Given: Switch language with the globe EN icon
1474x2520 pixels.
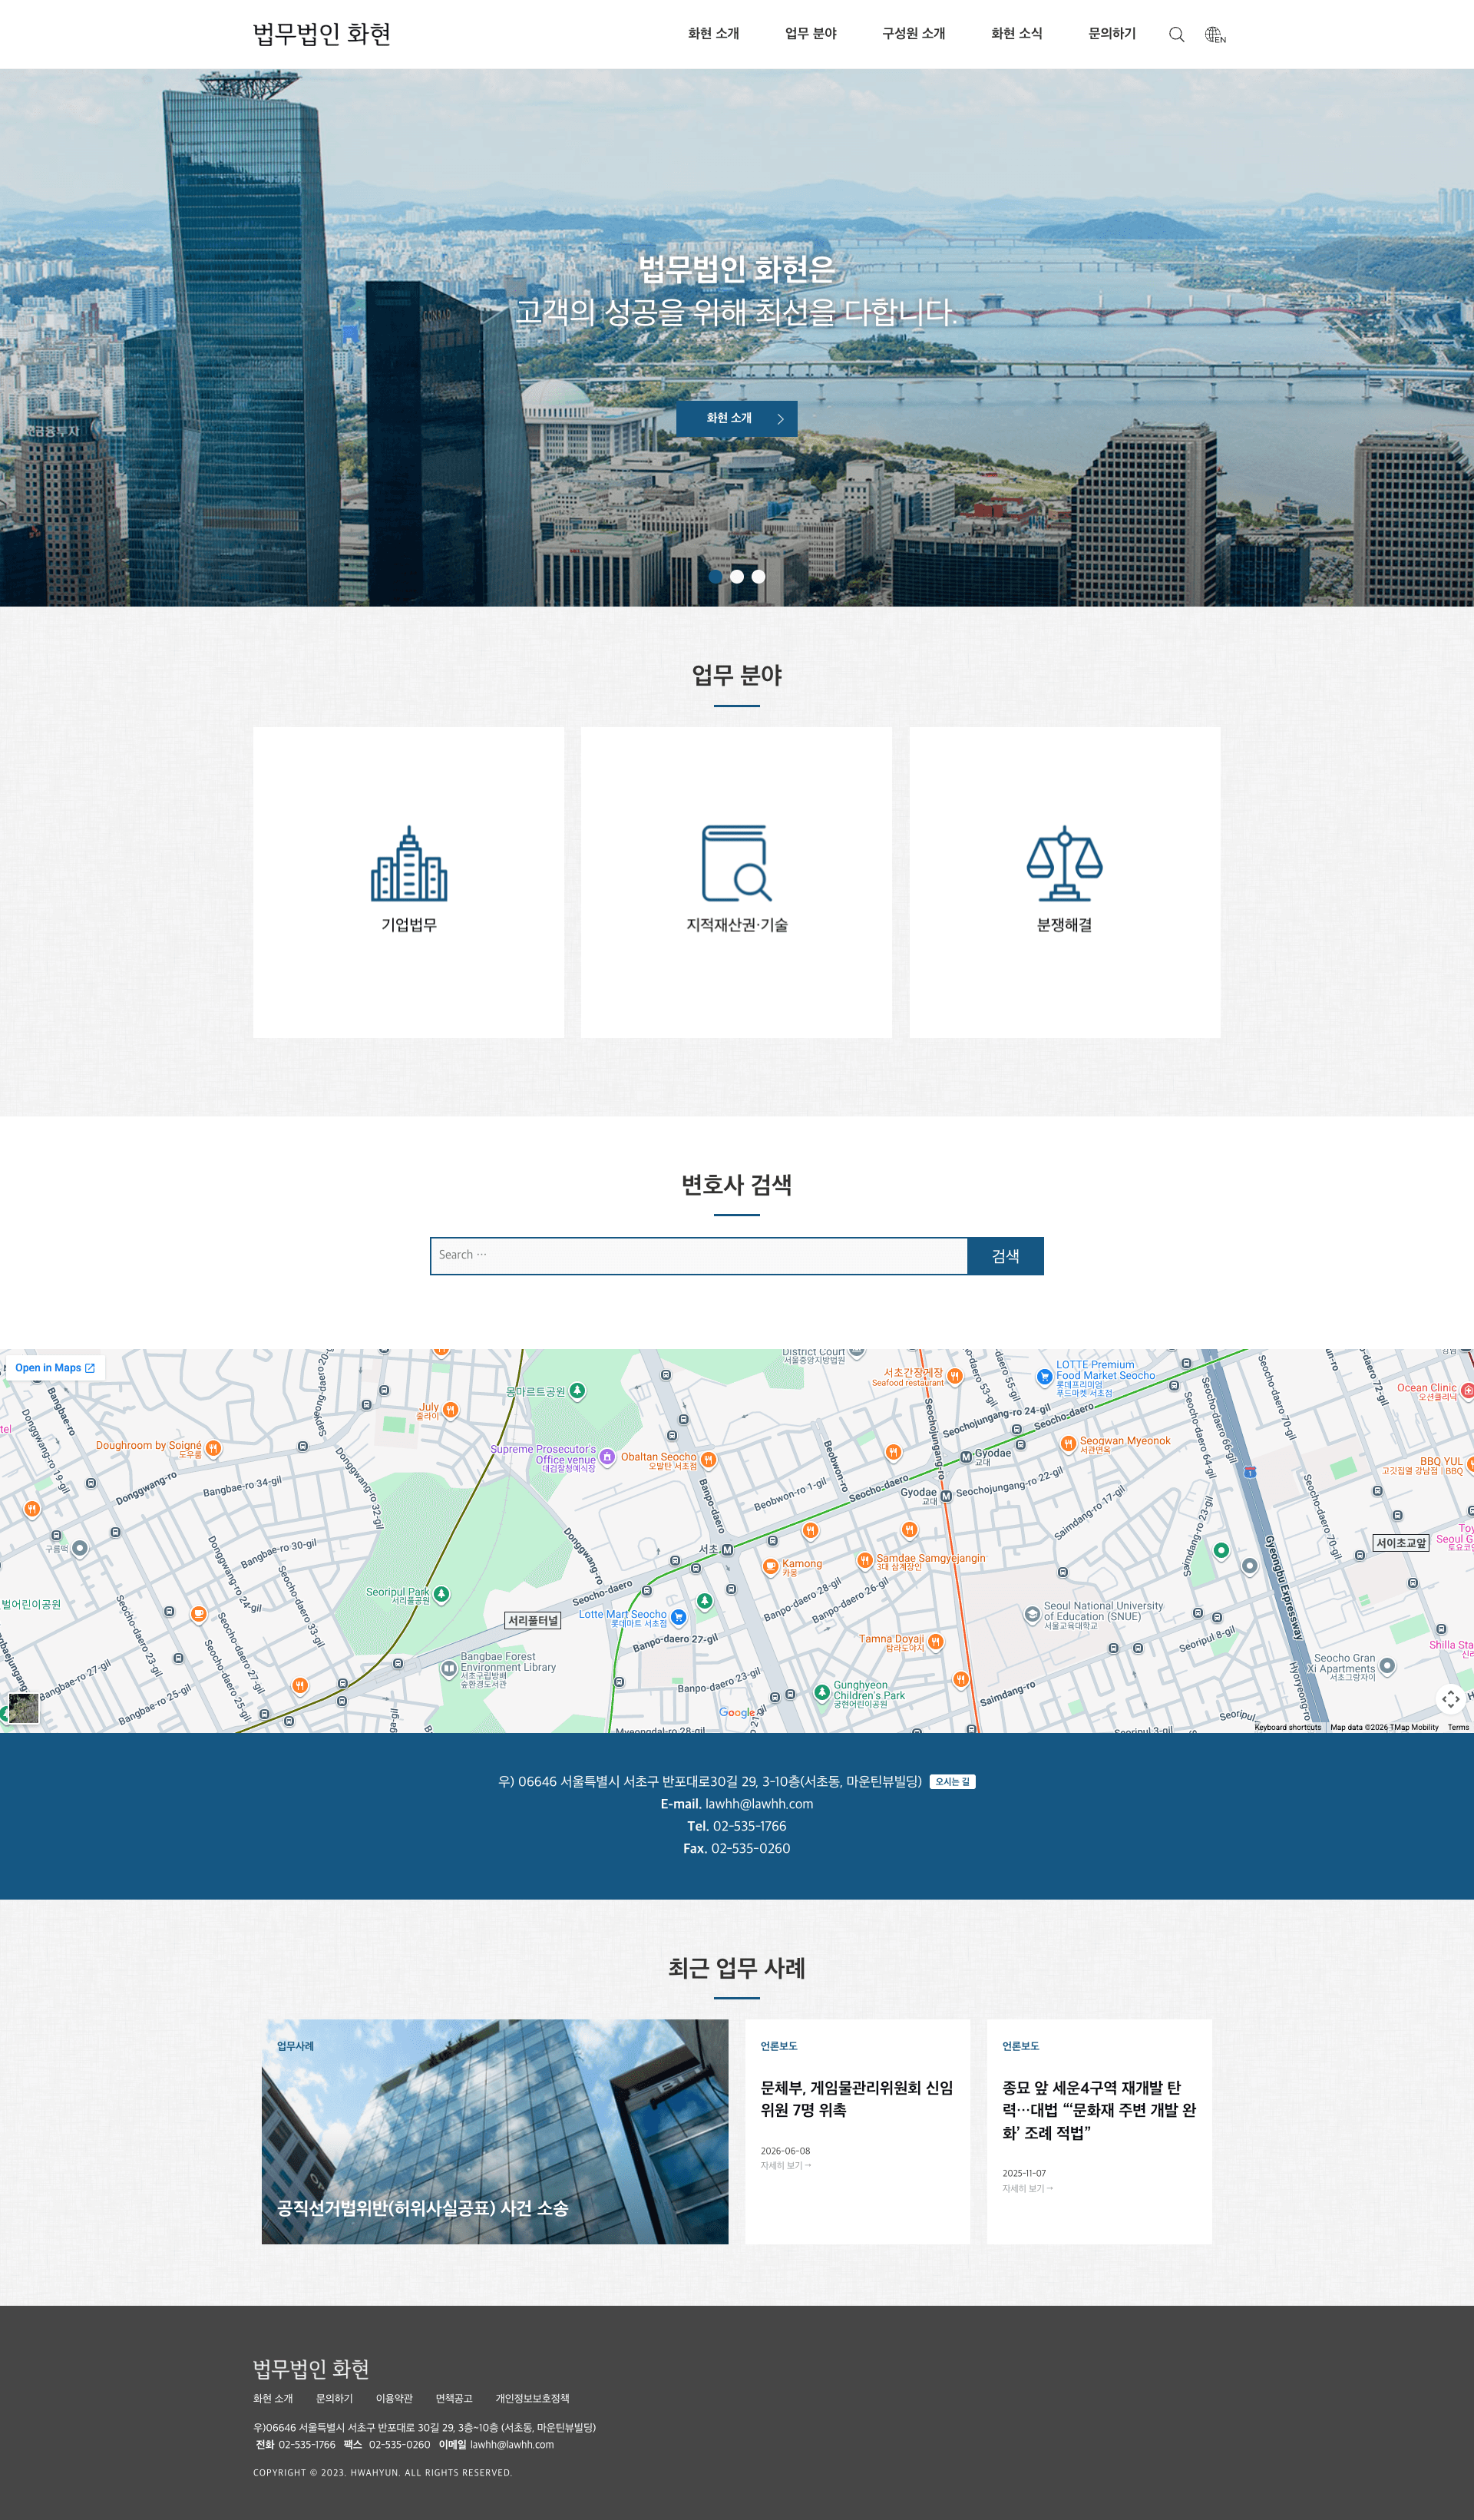Looking at the screenshot, I should pyautogui.click(x=1215, y=34).
